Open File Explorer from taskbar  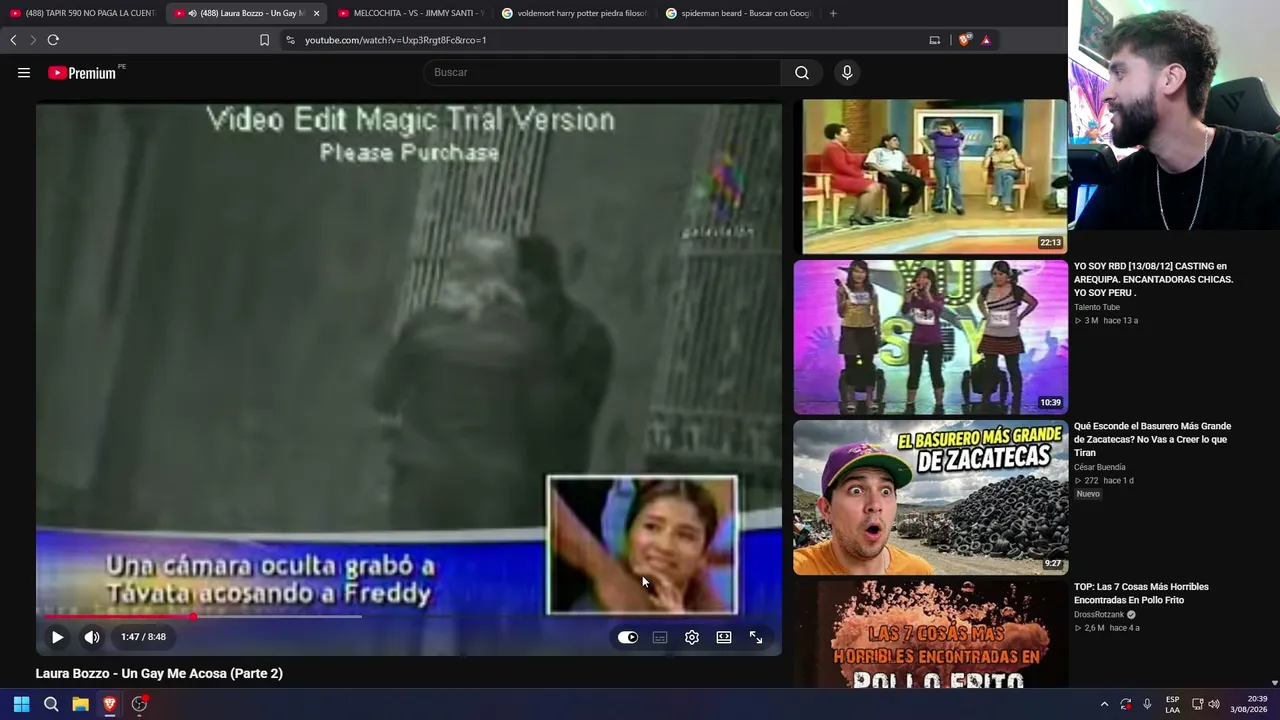80,704
